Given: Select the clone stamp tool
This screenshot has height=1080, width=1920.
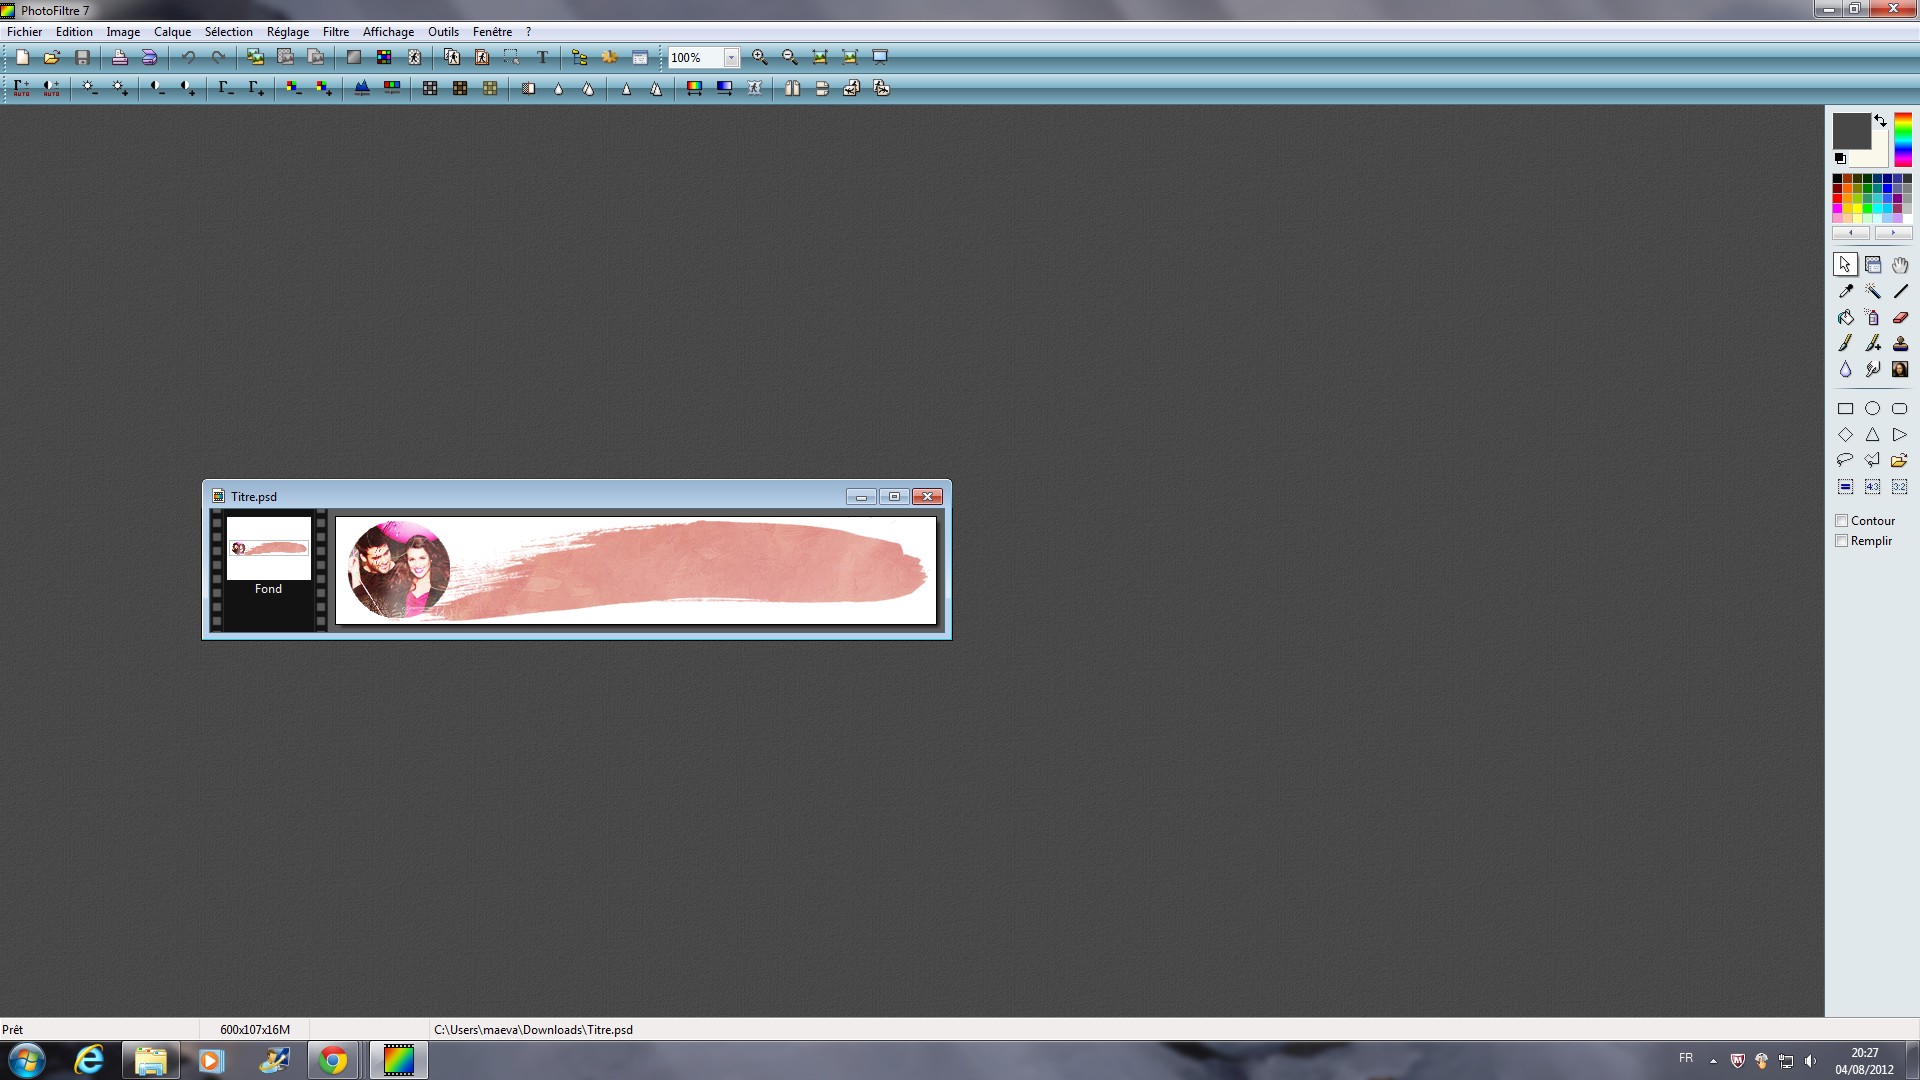Looking at the screenshot, I should (x=1900, y=343).
